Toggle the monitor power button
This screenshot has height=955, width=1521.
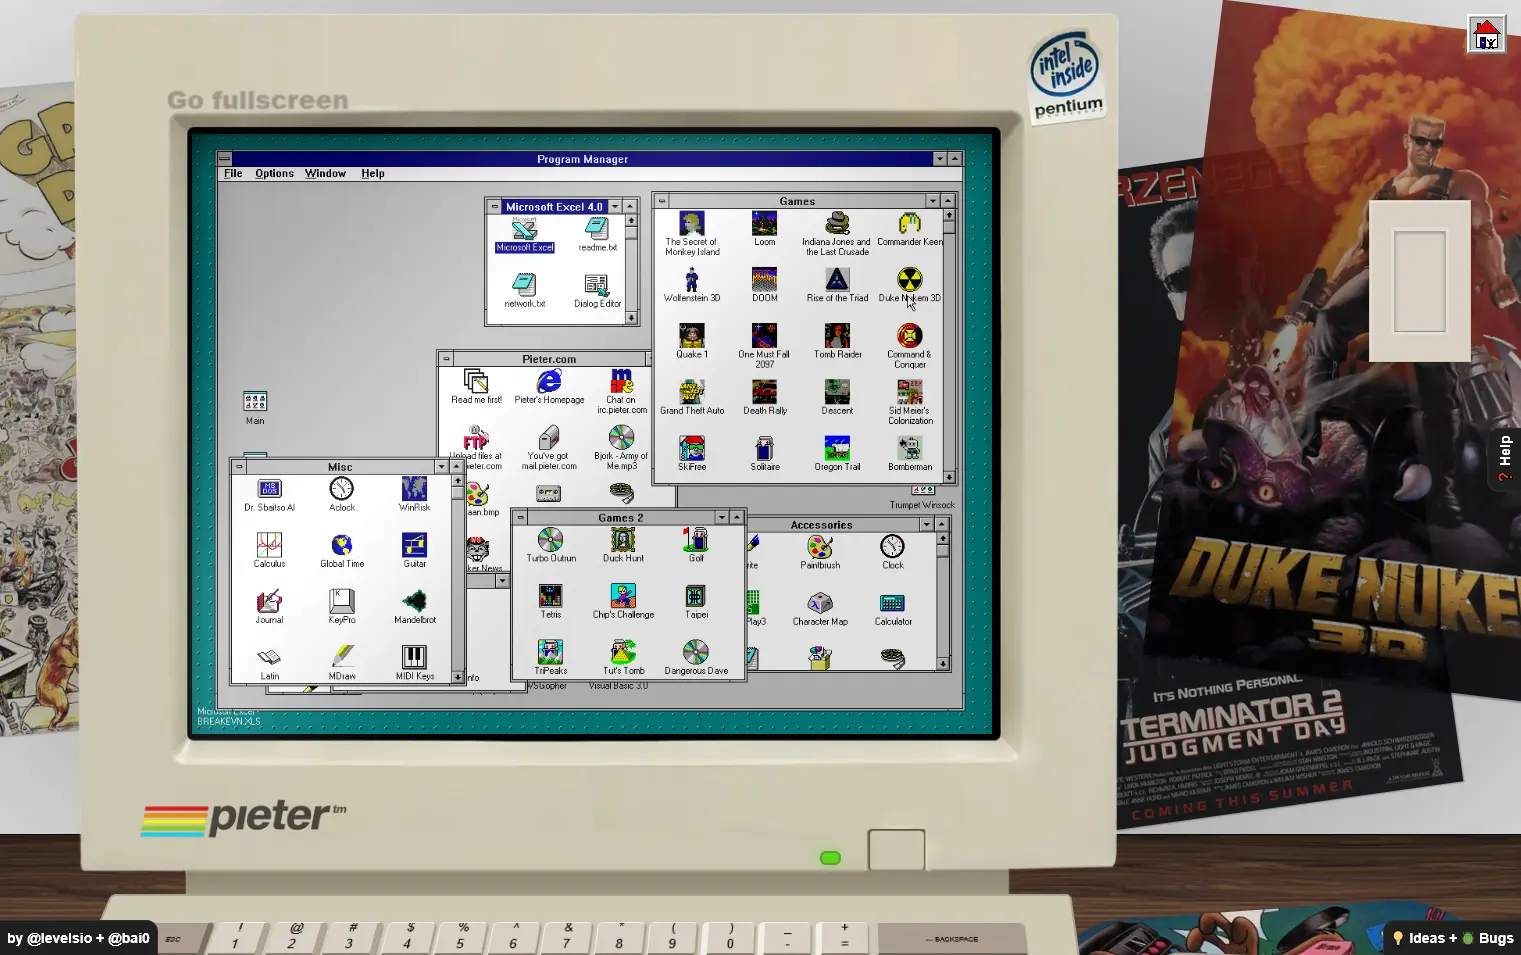coord(896,850)
